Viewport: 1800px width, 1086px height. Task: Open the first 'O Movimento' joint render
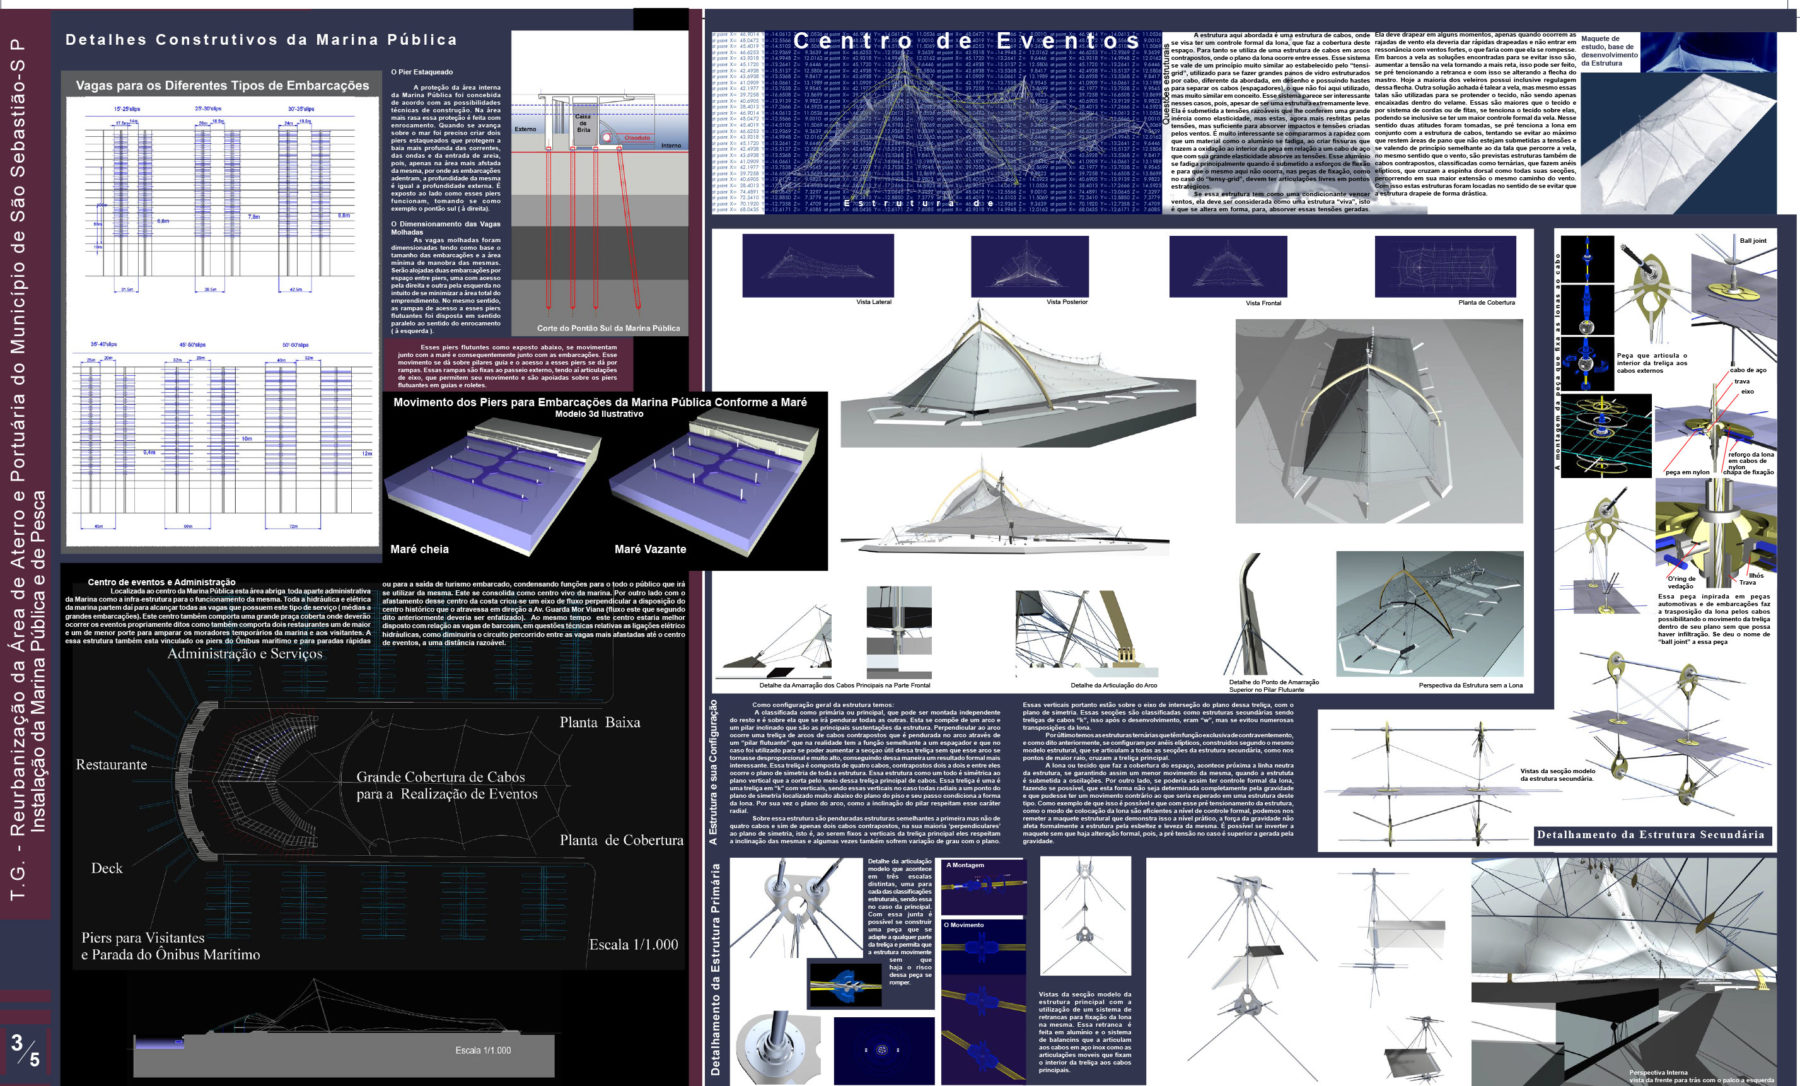click(984, 949)
